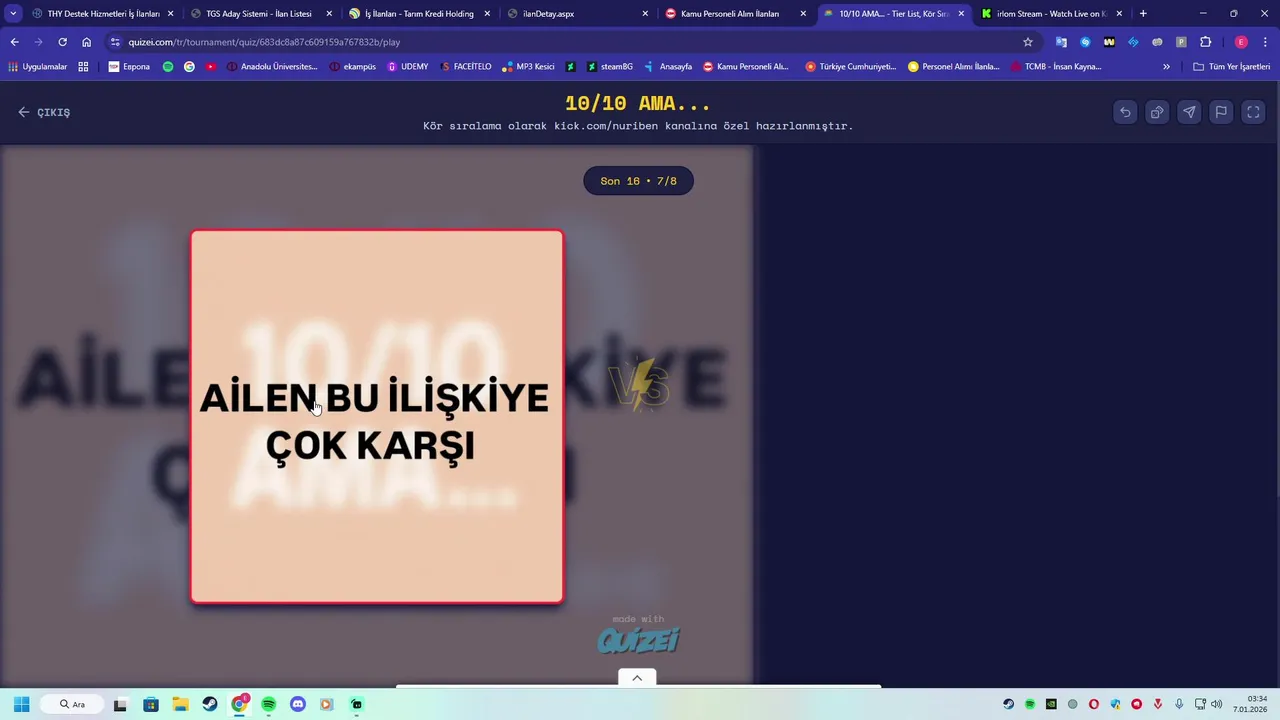Close the 10/10 AMA quiz tab
The width and height of the screenshot is (1280, 720).
(961, 14)
